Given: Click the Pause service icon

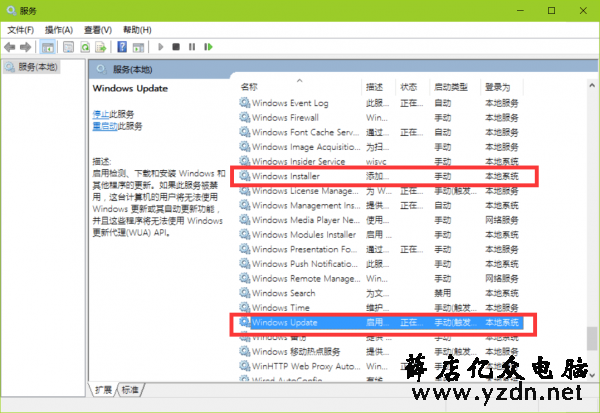Looking at the screenshot, I should (x=192, y=47).
